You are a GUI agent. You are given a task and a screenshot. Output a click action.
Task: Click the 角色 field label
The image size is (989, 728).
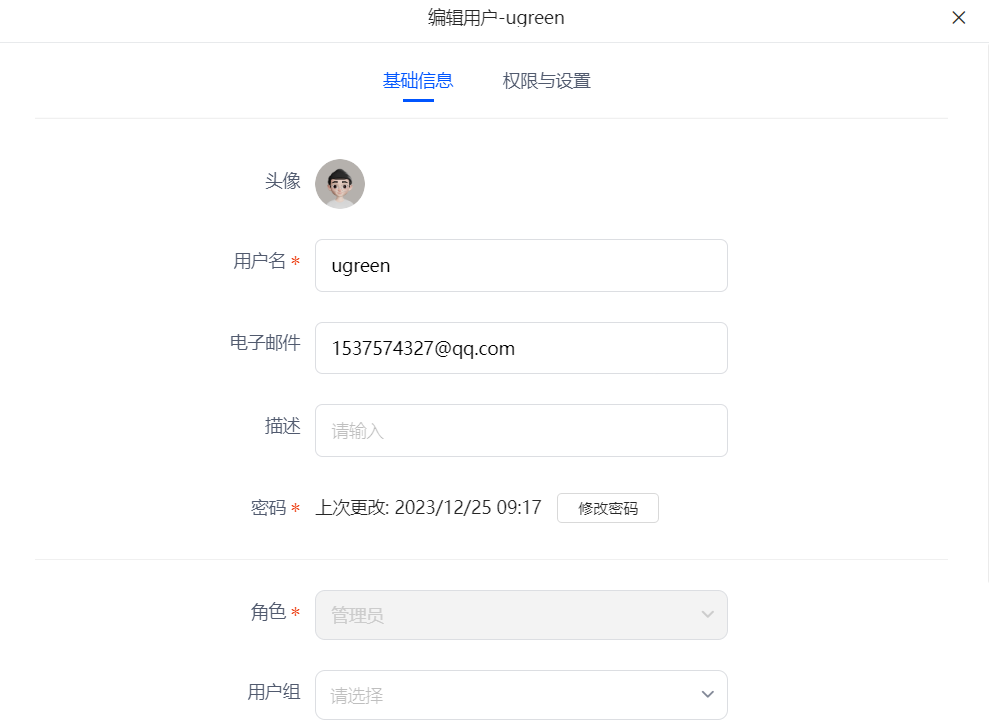[x=268, y=612]
